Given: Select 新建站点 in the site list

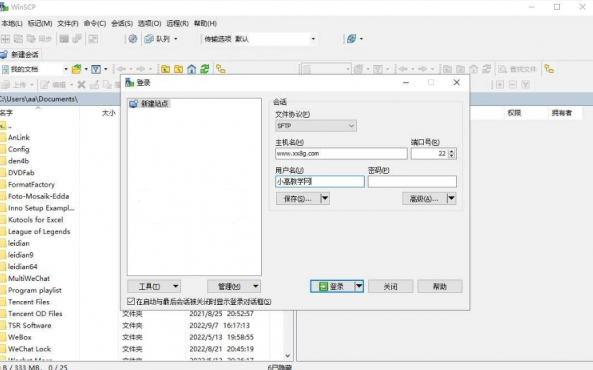Looking at the screenshot, I should 149,103.
